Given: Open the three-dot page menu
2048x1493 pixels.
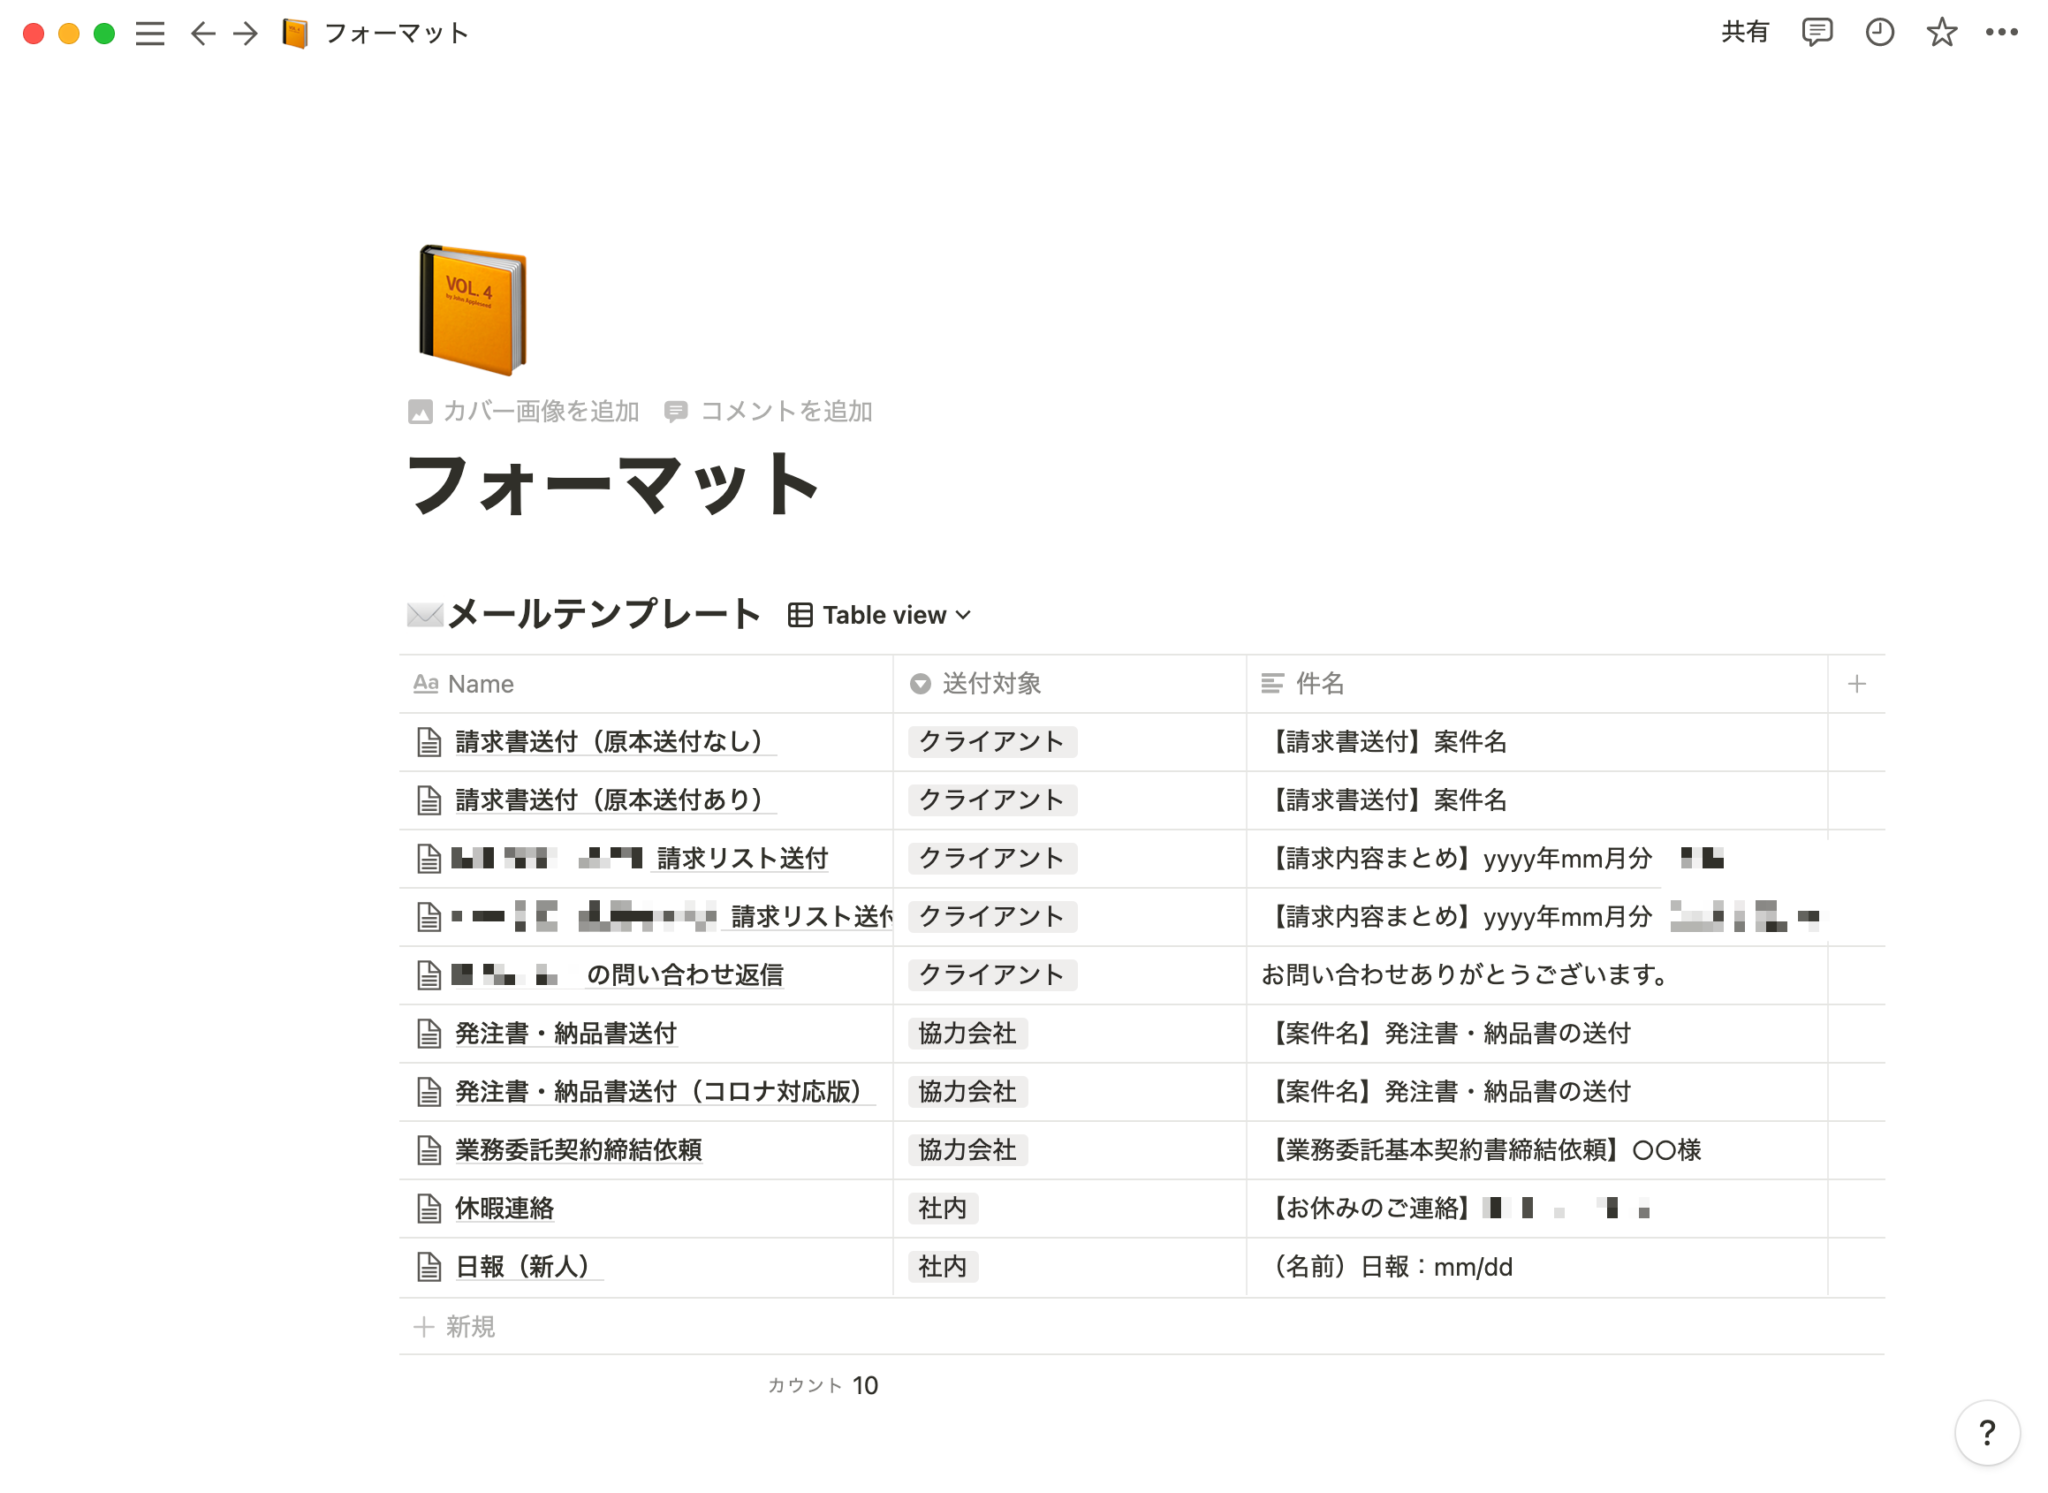Looking at the screenshot, I should (2001, 32).
